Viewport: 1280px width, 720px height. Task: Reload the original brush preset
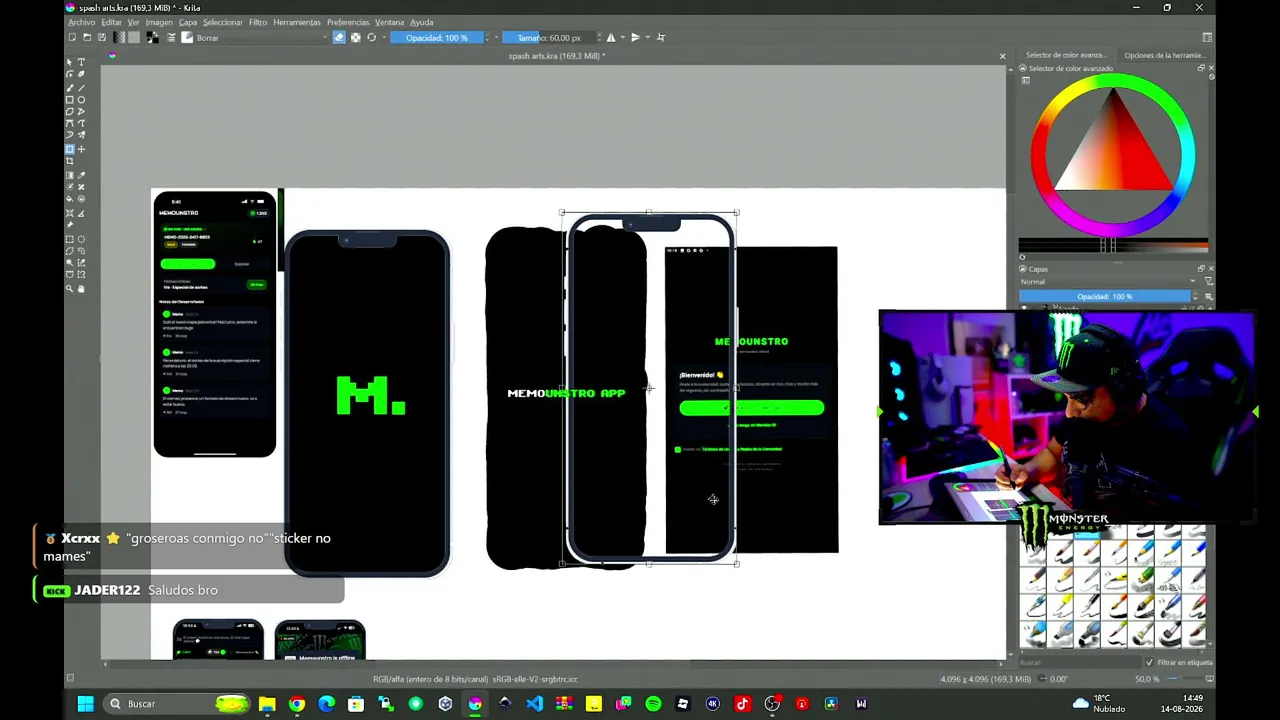point(371,38)
